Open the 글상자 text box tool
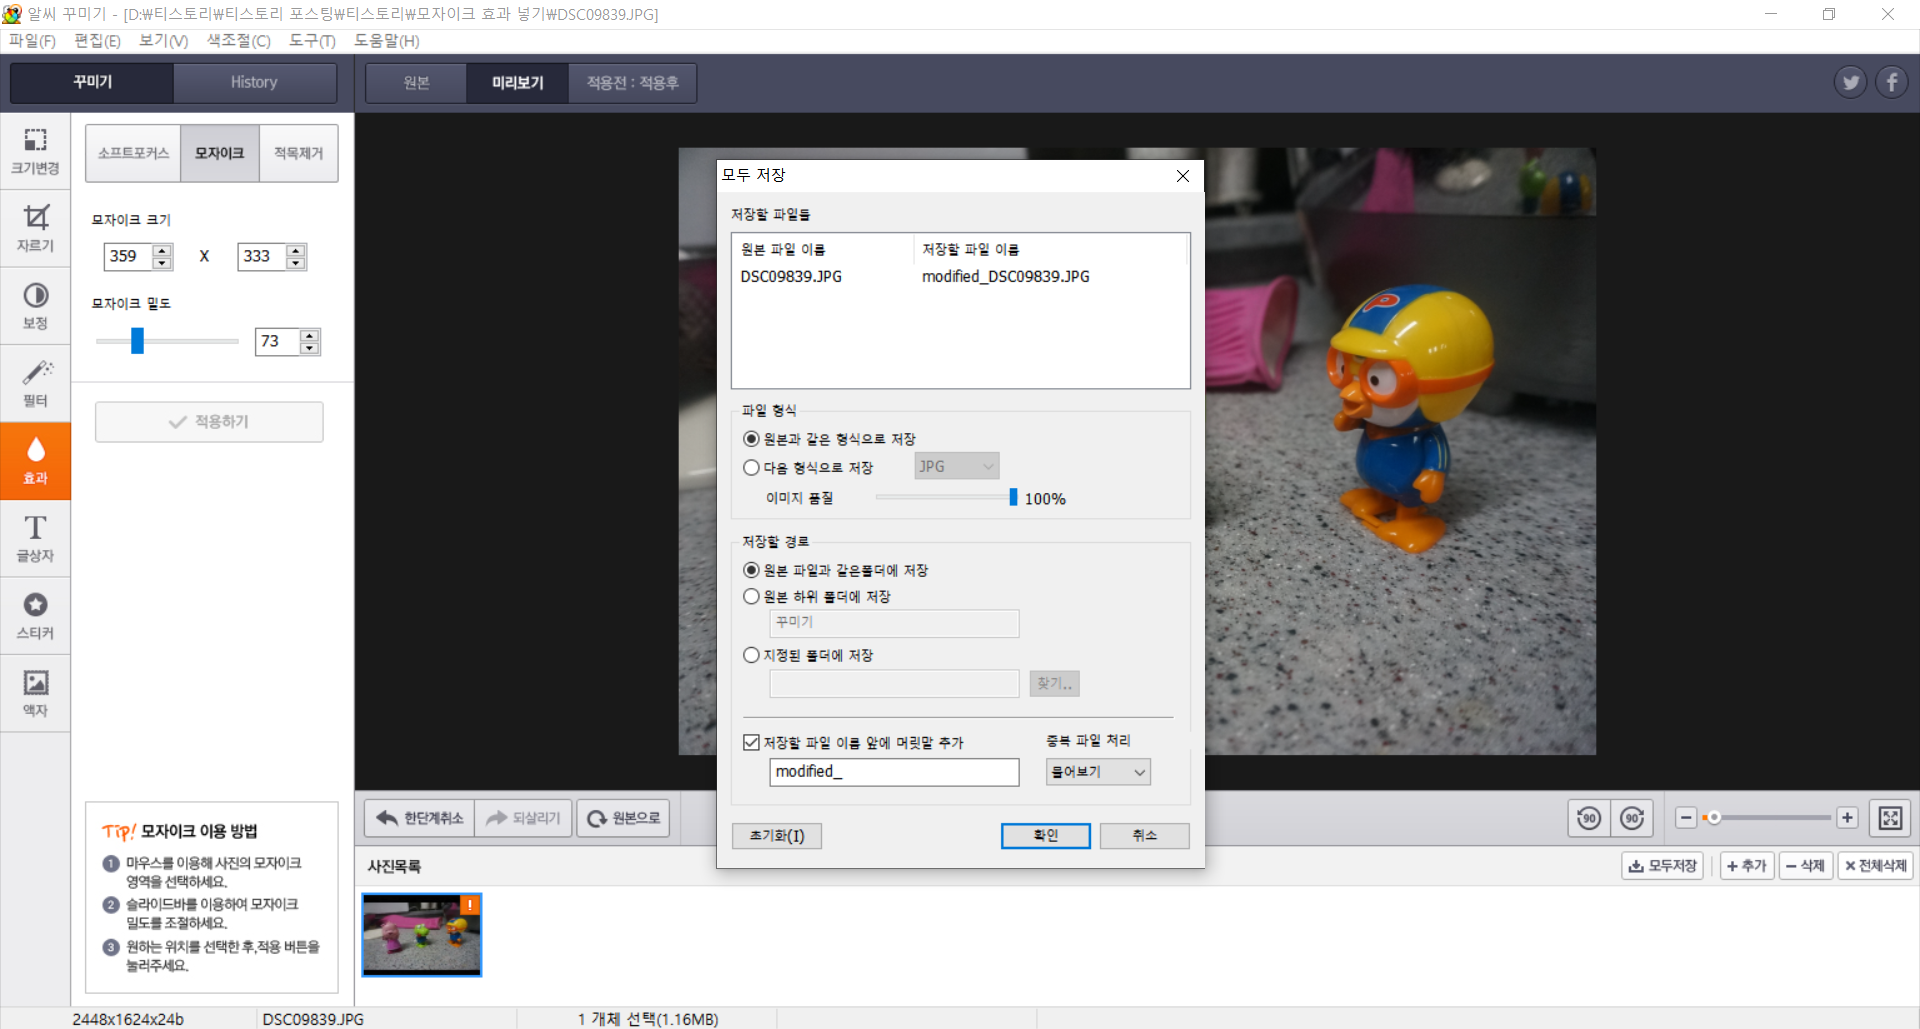Screen dimensions: 1920x1029 (35, 539)
